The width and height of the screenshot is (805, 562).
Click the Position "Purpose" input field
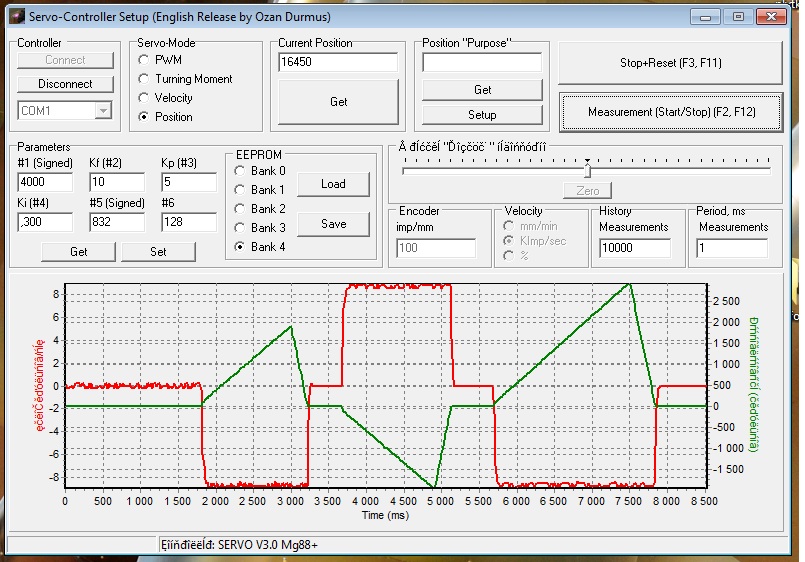pos(482,62)
